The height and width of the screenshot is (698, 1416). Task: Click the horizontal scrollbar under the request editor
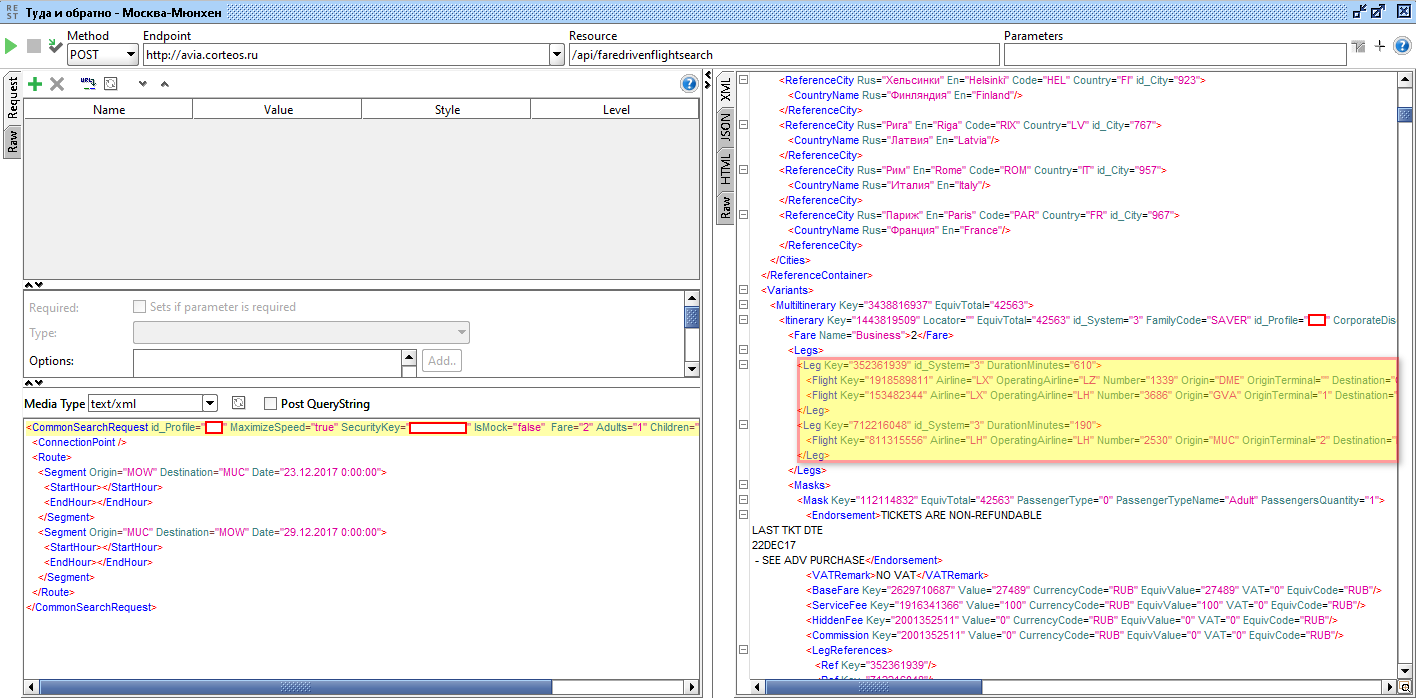(300, 687)
